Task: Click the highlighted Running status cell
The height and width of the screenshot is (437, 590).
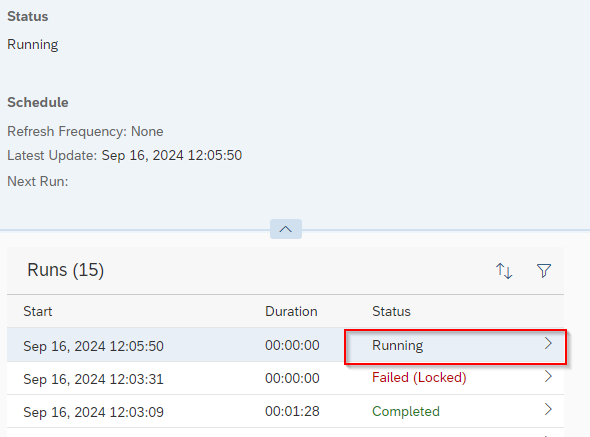Action: click(x=455, y=347)
